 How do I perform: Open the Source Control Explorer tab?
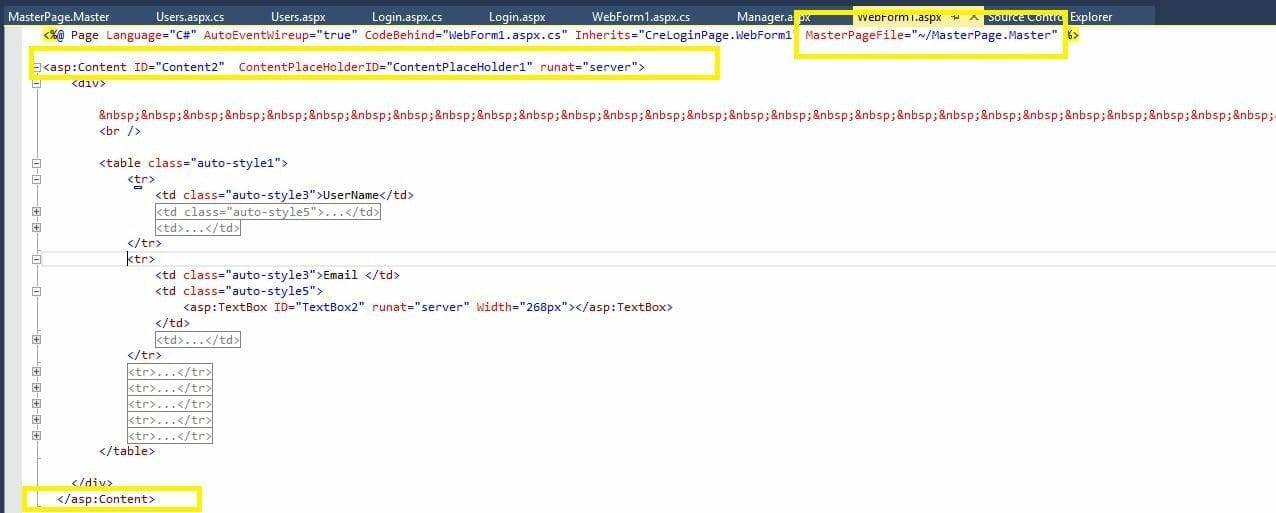coord(1050,17)
